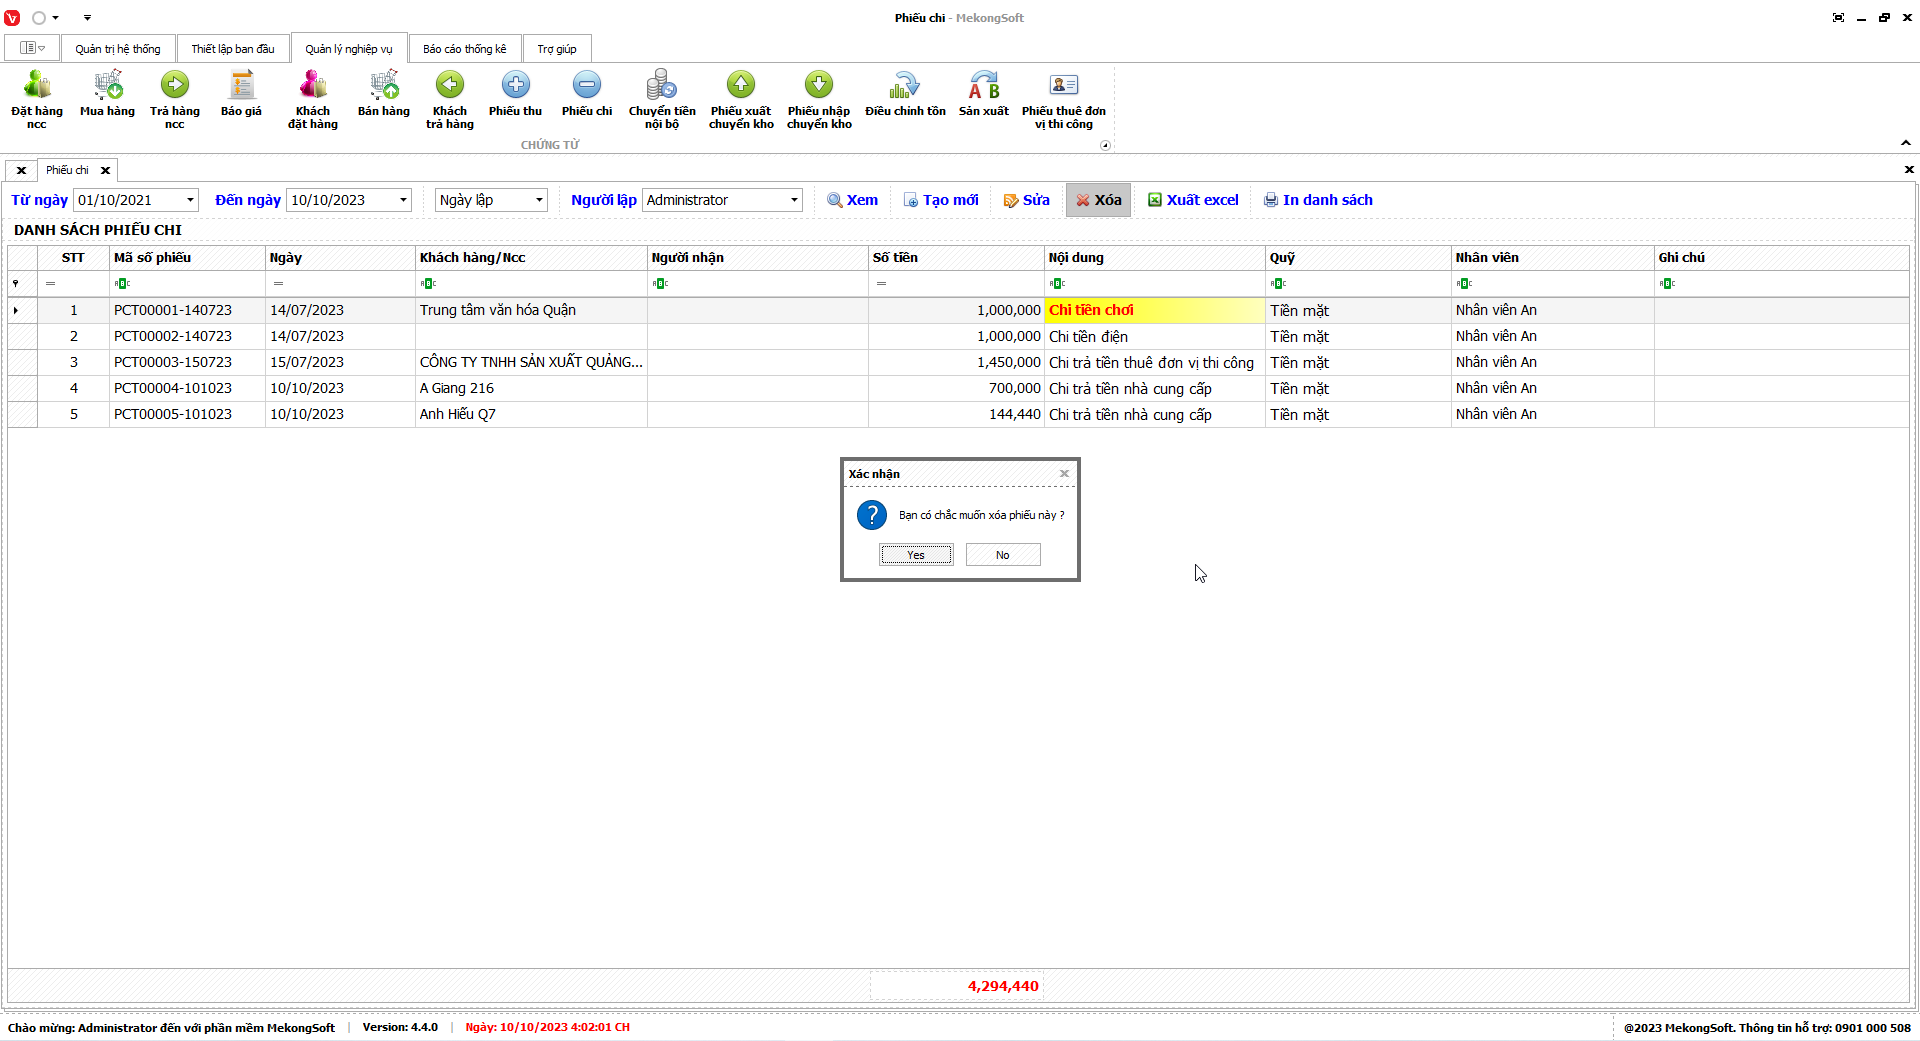
Task: Sort by the Ngày column header
Action: [340, 258]
